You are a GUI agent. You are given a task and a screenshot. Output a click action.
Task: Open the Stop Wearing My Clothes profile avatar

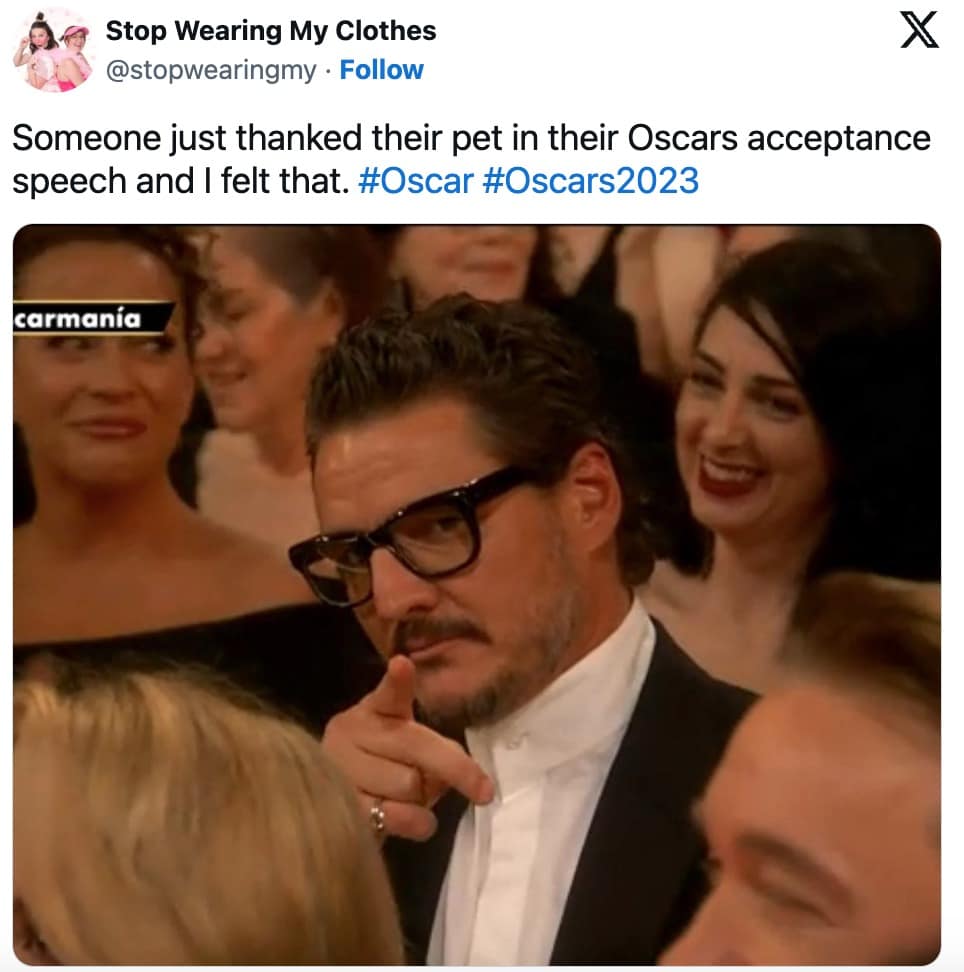tap(53, 51)
